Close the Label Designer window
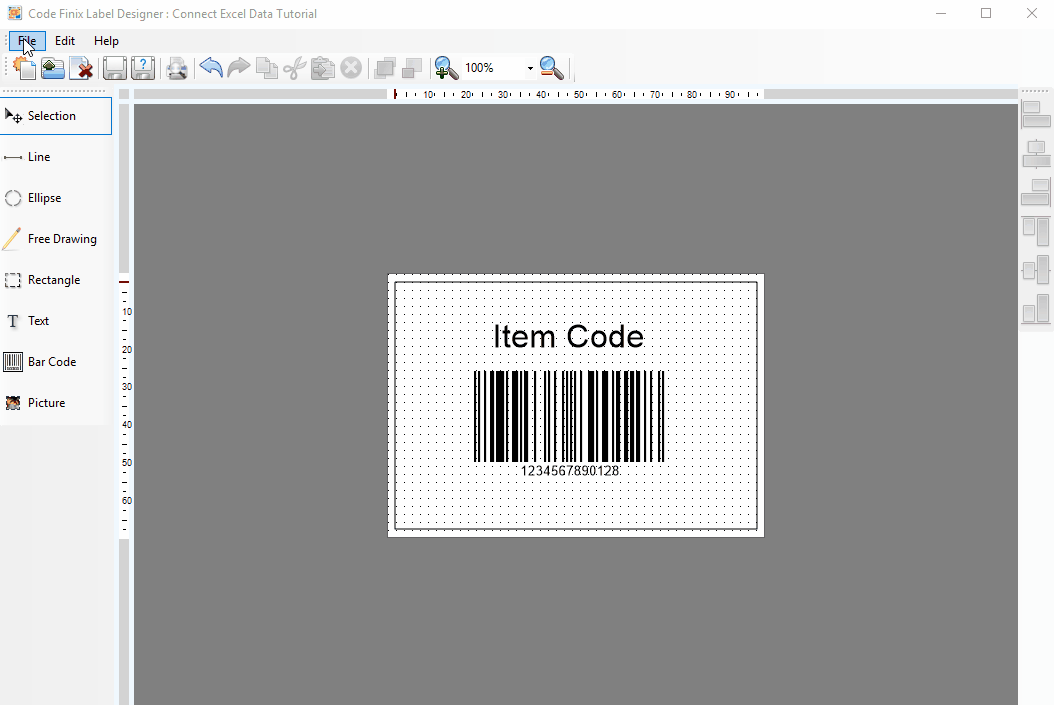The image size is (1054, 705). coord(1032,13)
